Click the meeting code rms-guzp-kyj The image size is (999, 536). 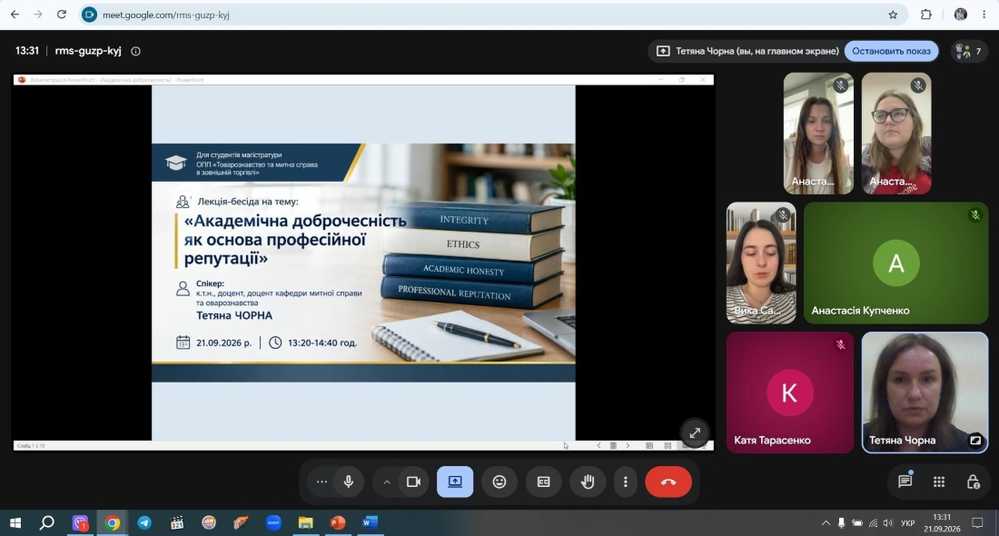point(88,50)
